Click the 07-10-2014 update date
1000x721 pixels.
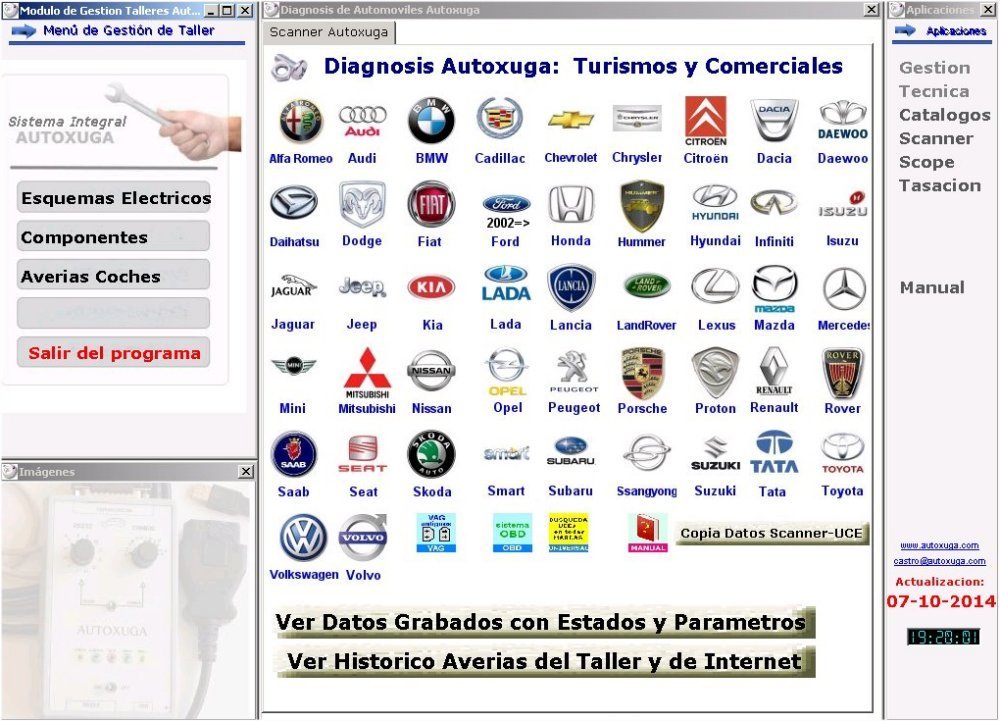(941, 601)
